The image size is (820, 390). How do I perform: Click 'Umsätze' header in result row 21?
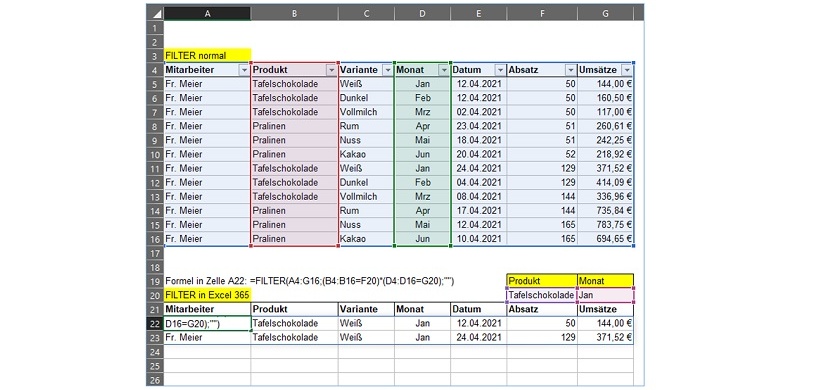coord(606,309)
